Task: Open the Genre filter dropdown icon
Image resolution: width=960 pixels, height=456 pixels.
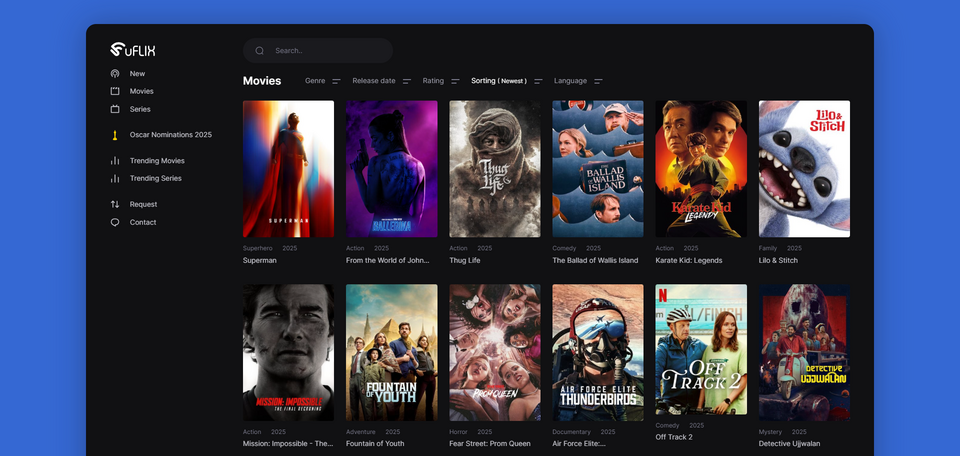Action: coord(336,81)
